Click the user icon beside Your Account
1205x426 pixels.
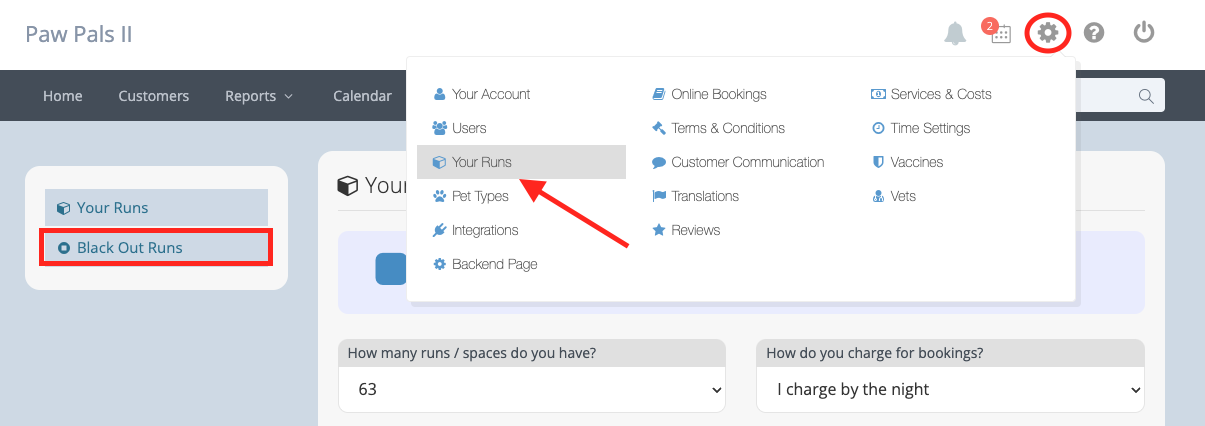point(439,94)
